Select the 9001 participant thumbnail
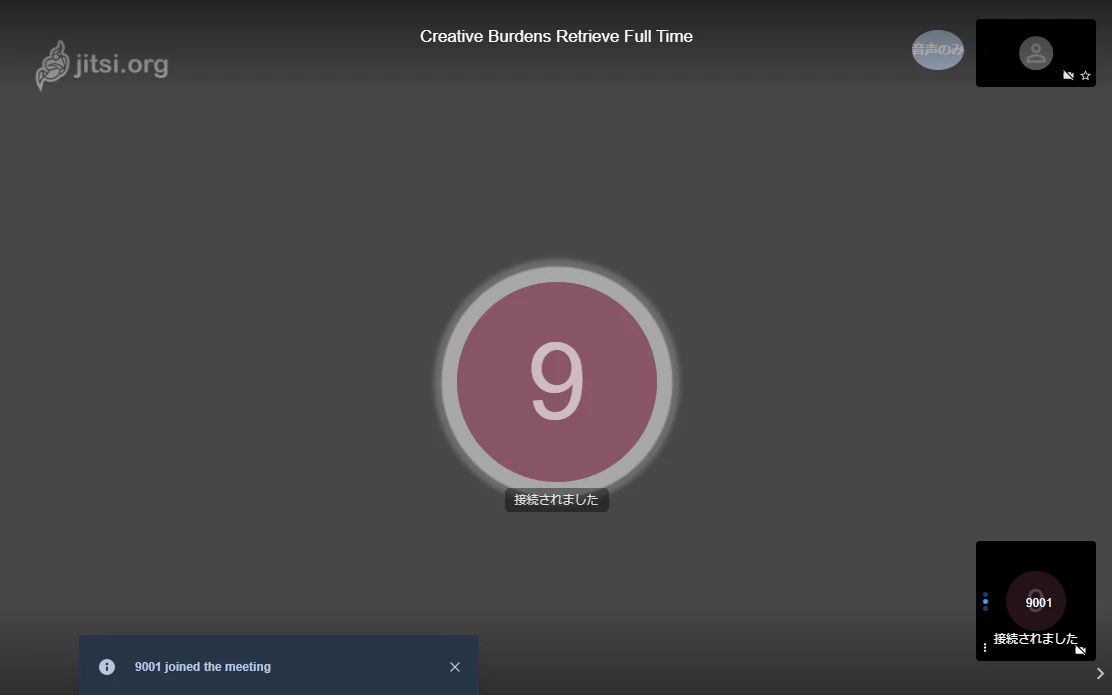The width and height of the screenshot is (1112, 695). coord(1035,601)
